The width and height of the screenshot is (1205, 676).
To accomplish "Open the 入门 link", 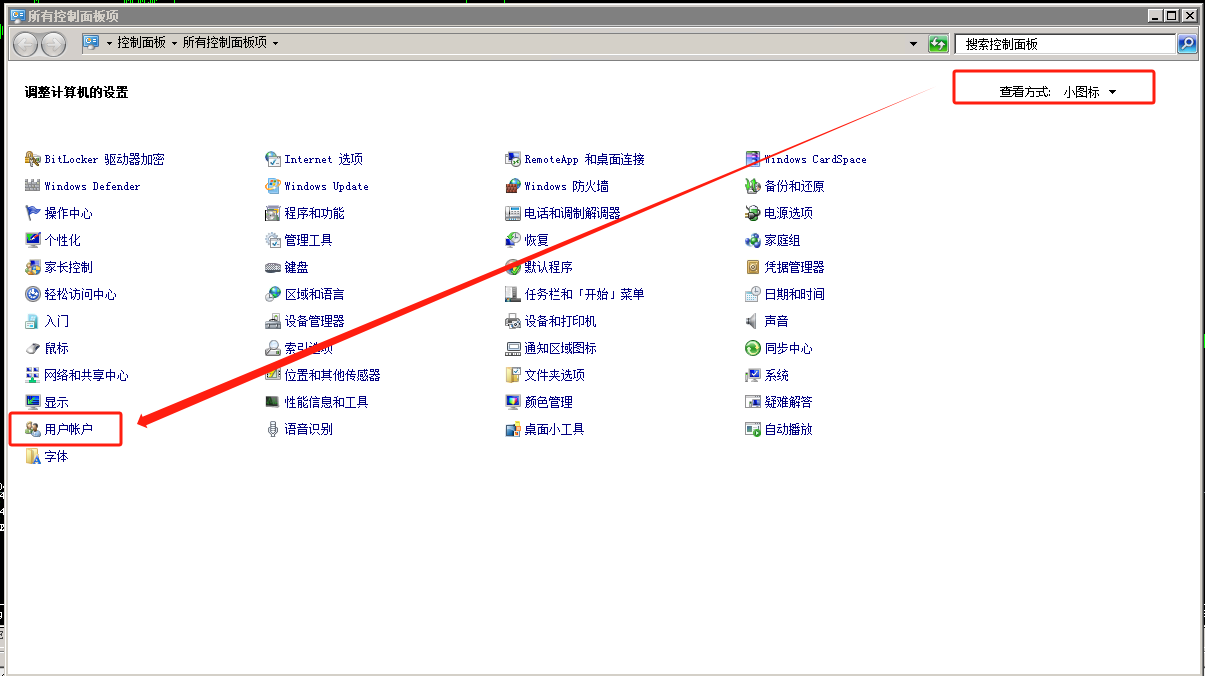I will click(x=56, y=321).
